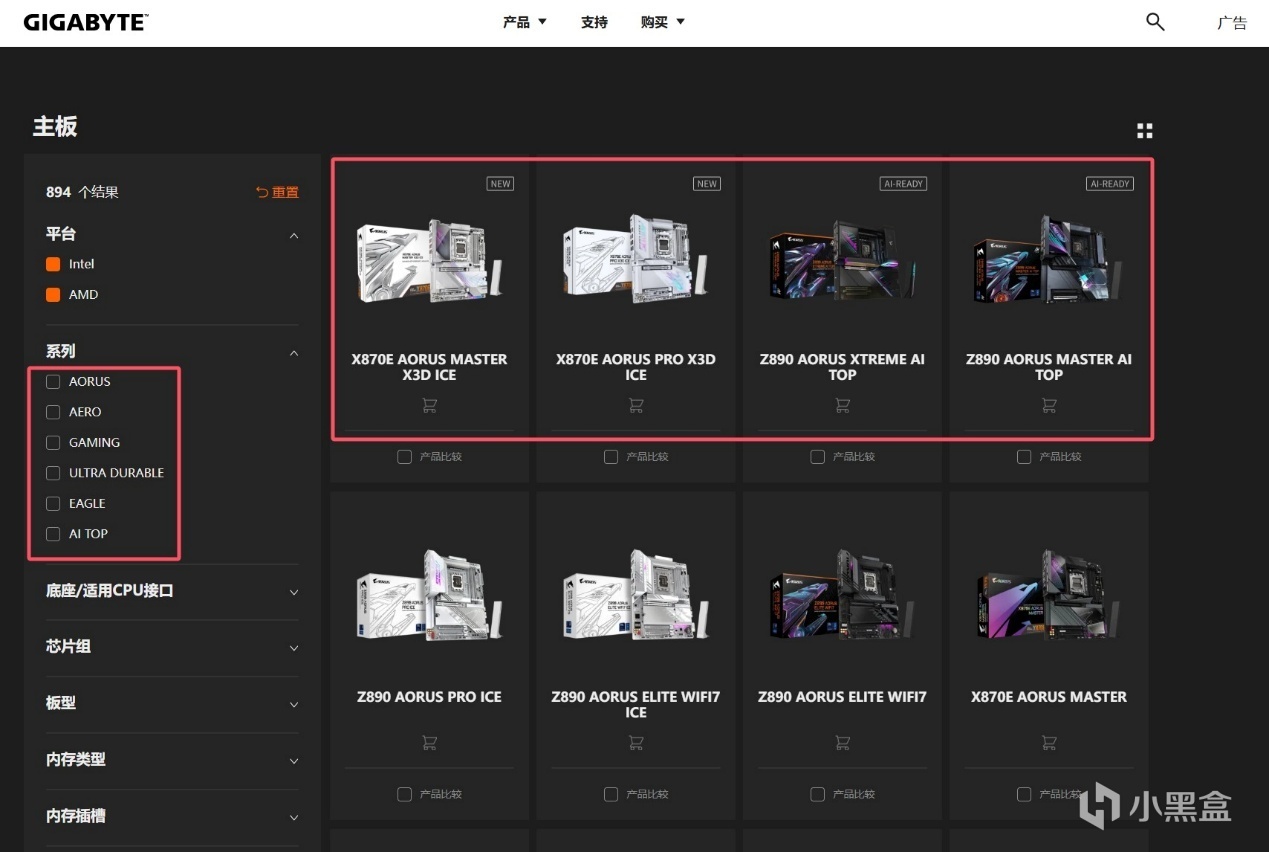
Task: Switch to grid view layout icon
Action: pos(1145,131)
